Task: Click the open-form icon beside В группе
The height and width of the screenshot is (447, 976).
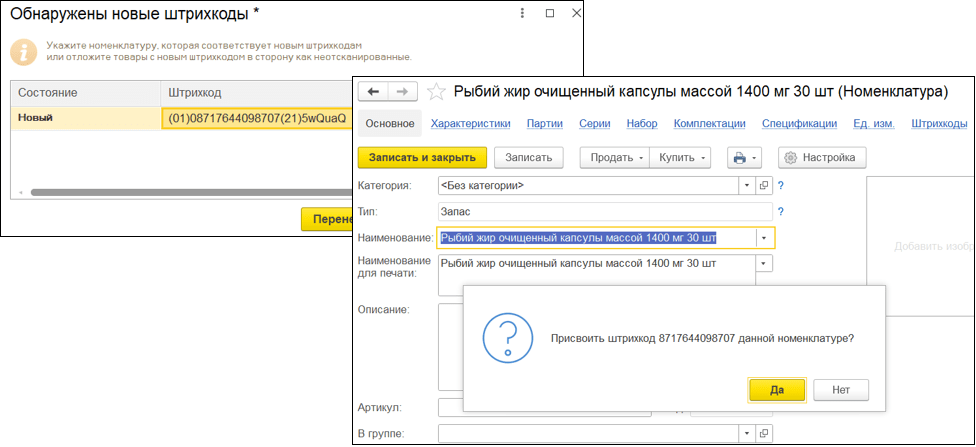Action: [764, 434]
